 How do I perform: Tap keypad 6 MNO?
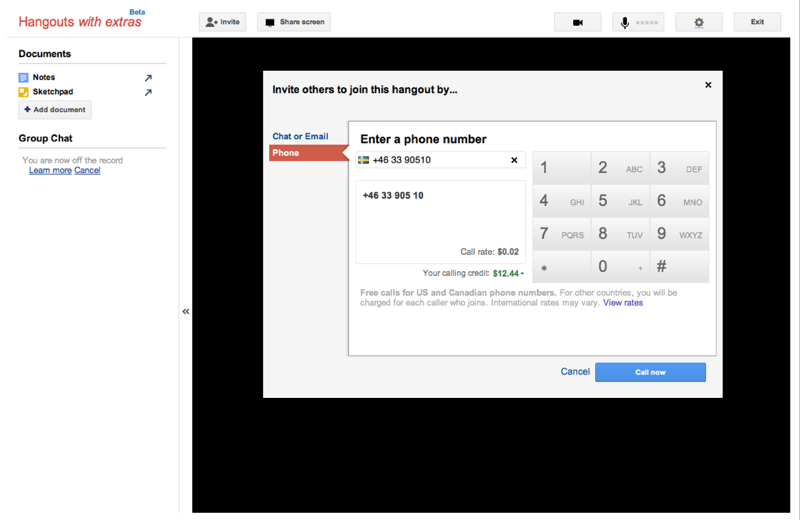click(x=680, y=201)
